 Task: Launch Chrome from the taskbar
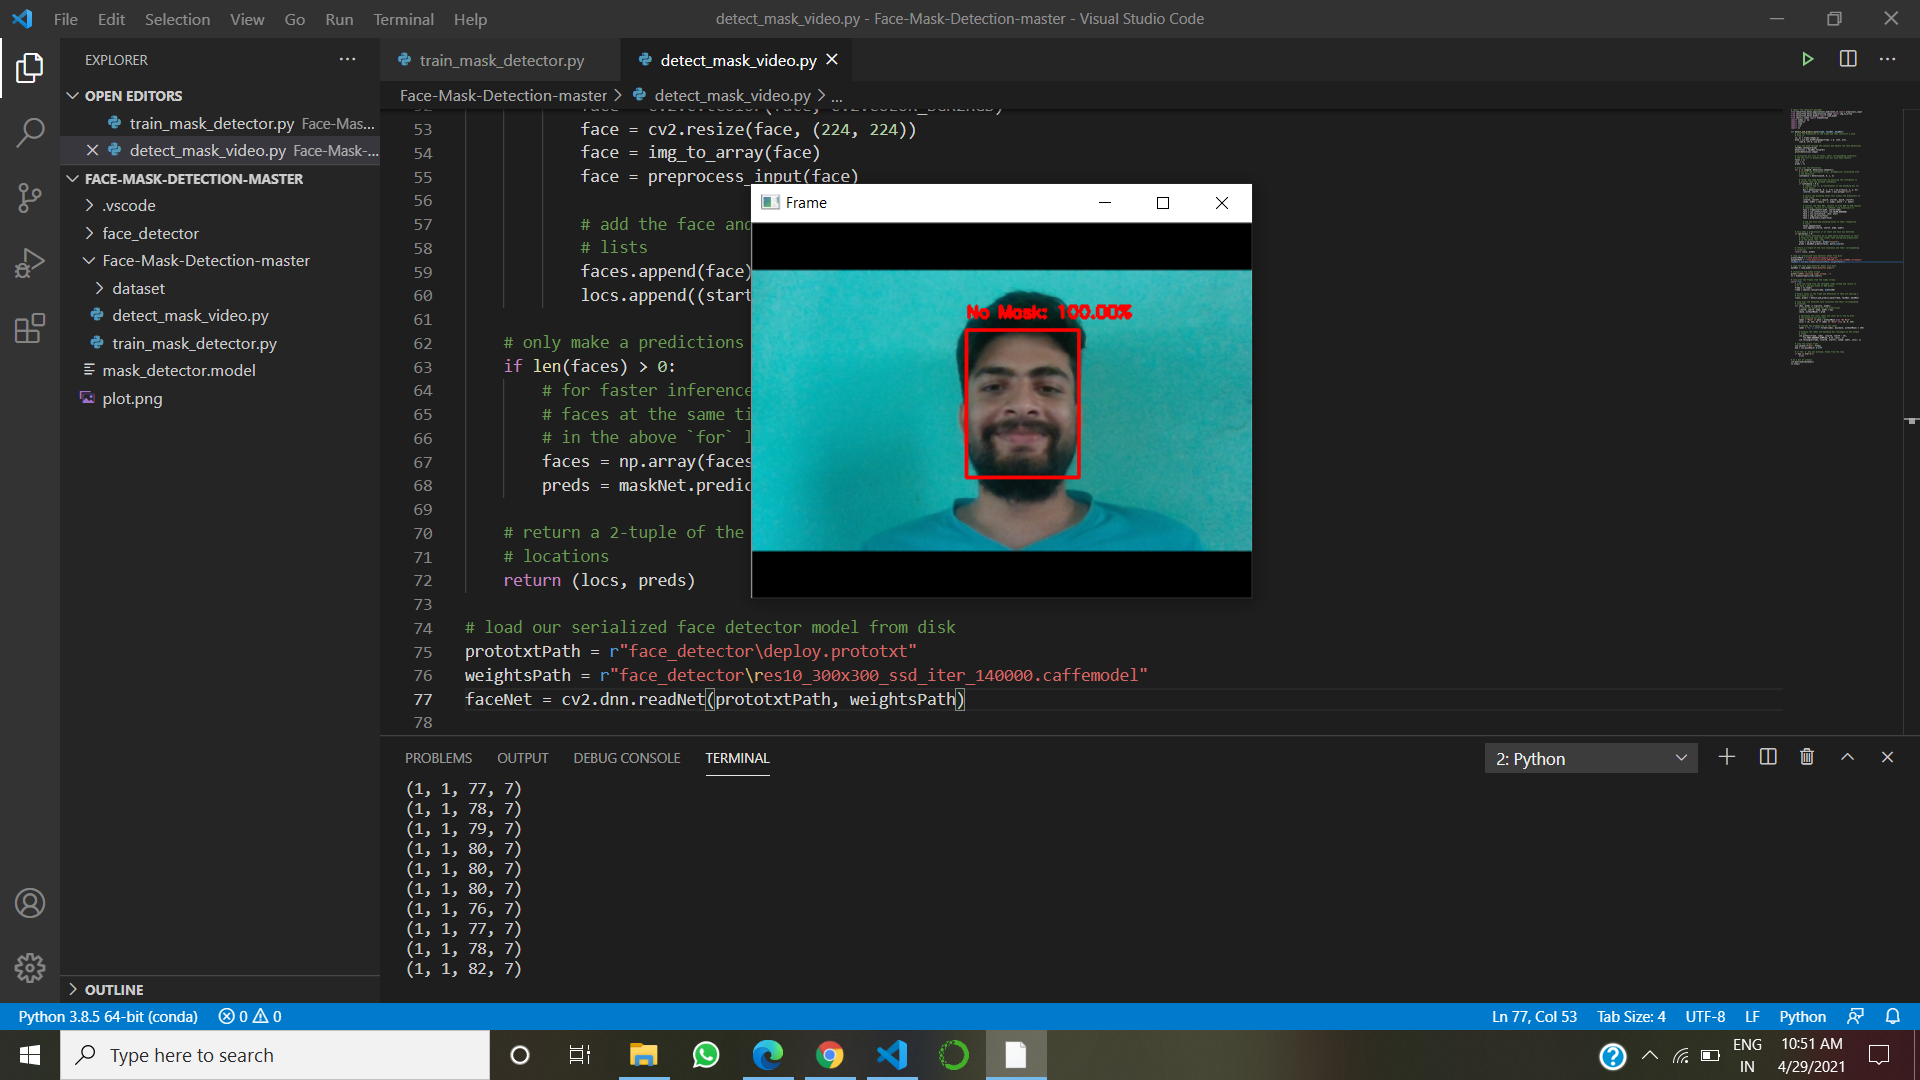click(829, 1055)
